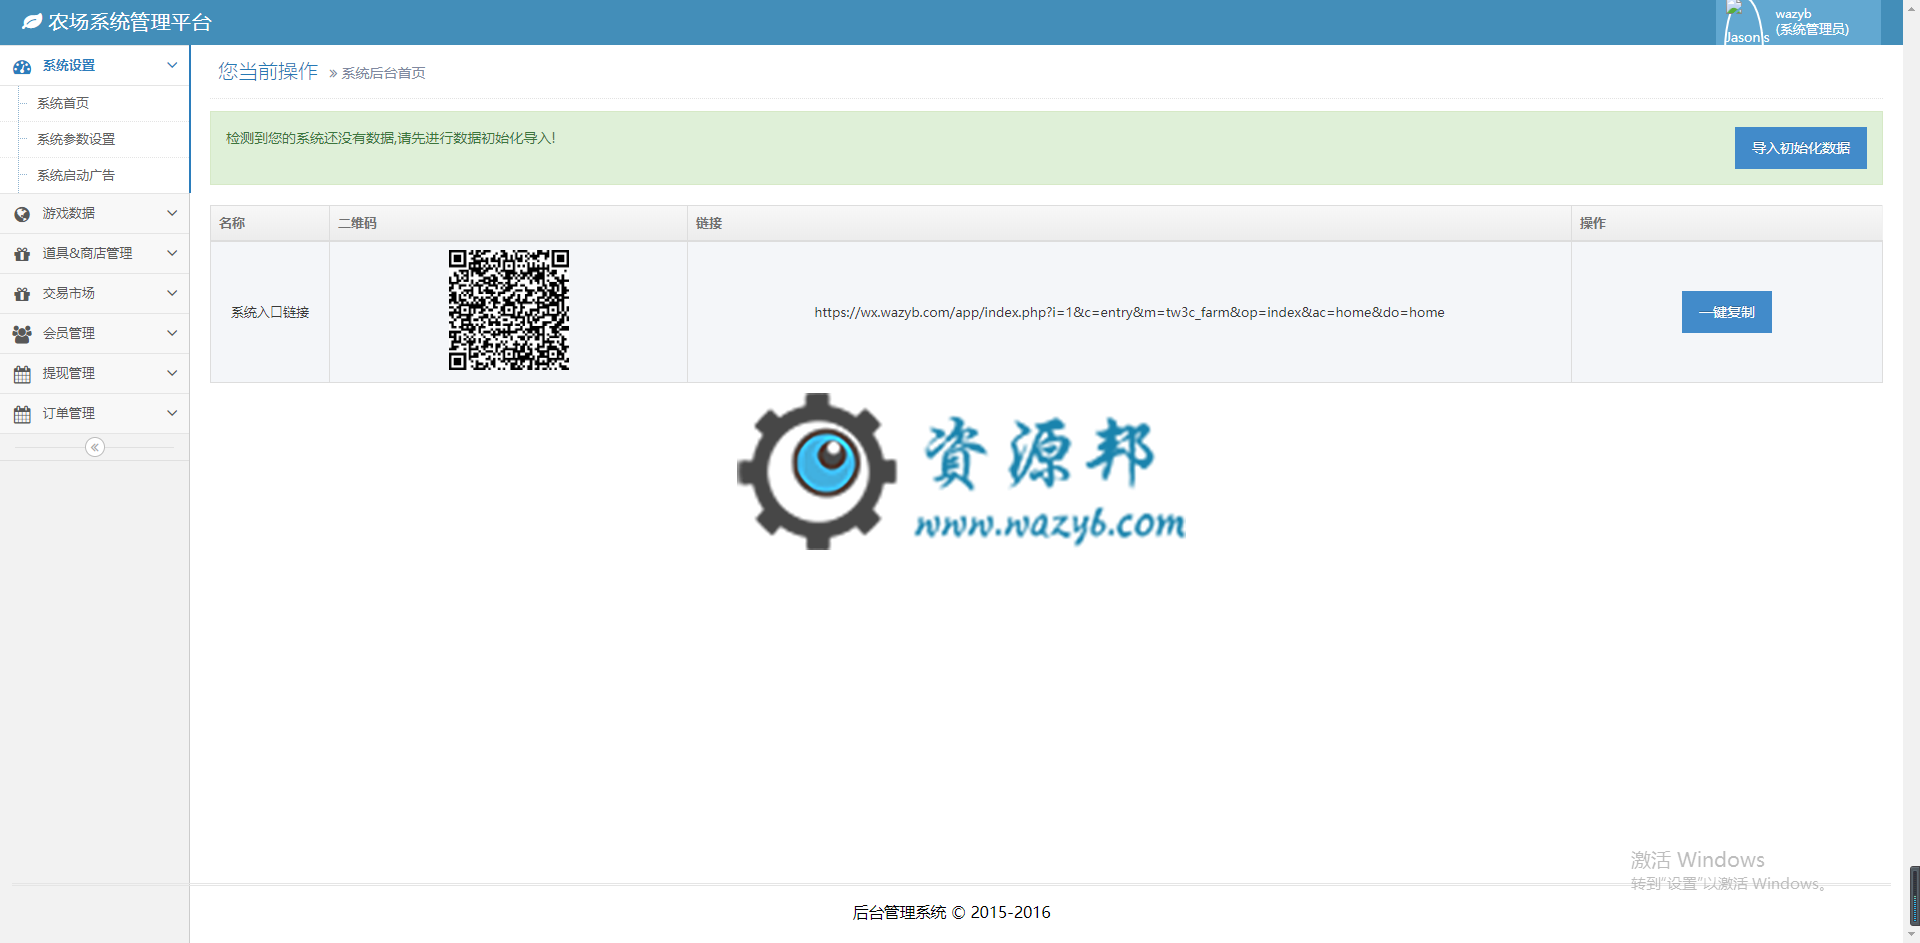
Task: Click the user avatar image in the header
Action: tap(1746, 23)
